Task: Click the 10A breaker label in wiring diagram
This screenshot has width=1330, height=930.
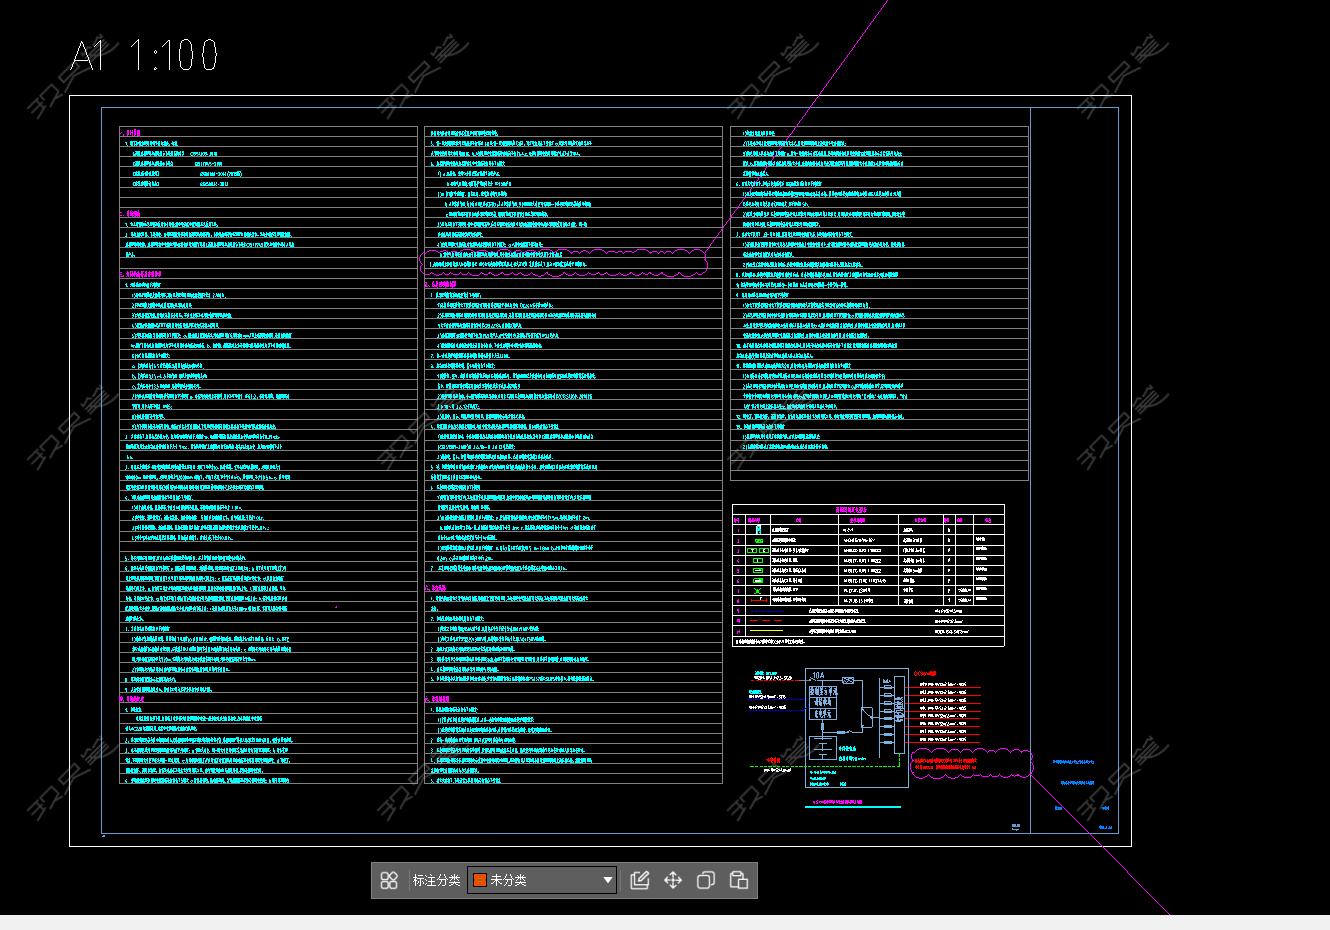Action: coord(819,676)
